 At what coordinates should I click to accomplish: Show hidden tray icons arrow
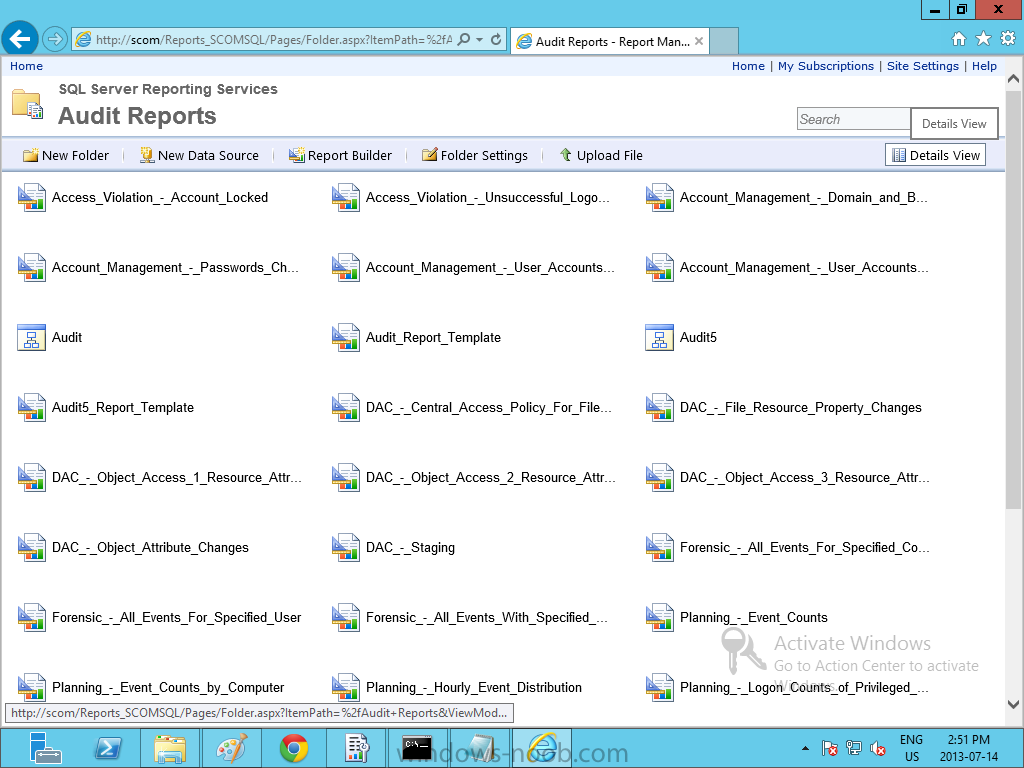(805, 748)
